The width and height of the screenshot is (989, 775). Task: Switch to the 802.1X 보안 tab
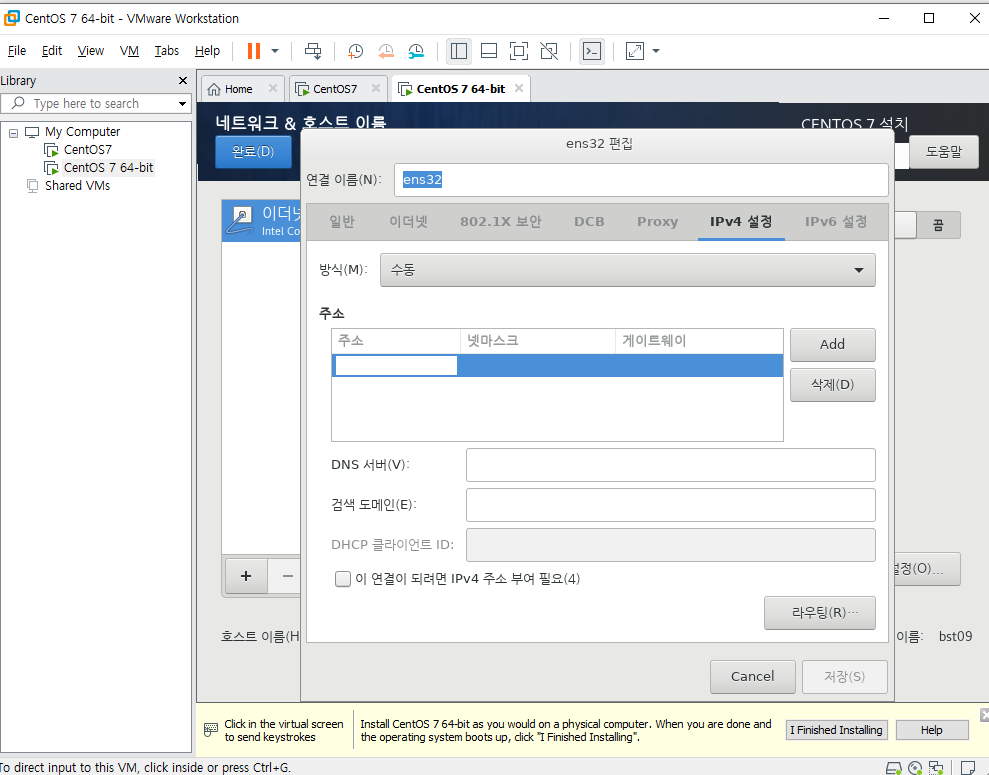pos(501,221)
